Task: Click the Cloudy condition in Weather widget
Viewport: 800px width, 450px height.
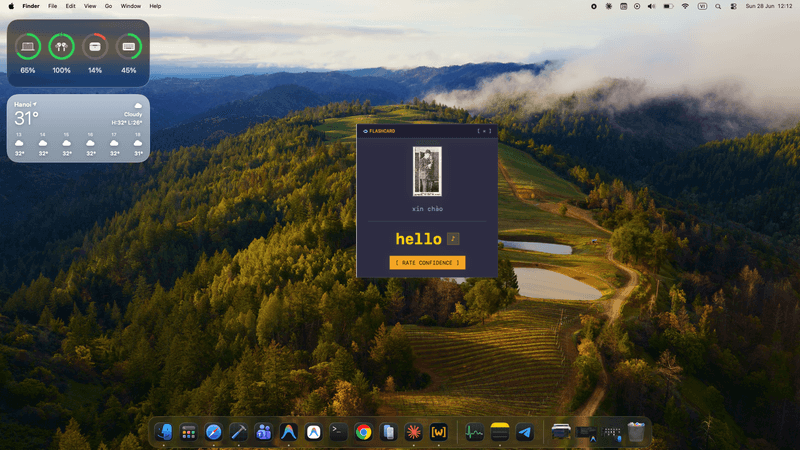Action: [x=133, y=114]
